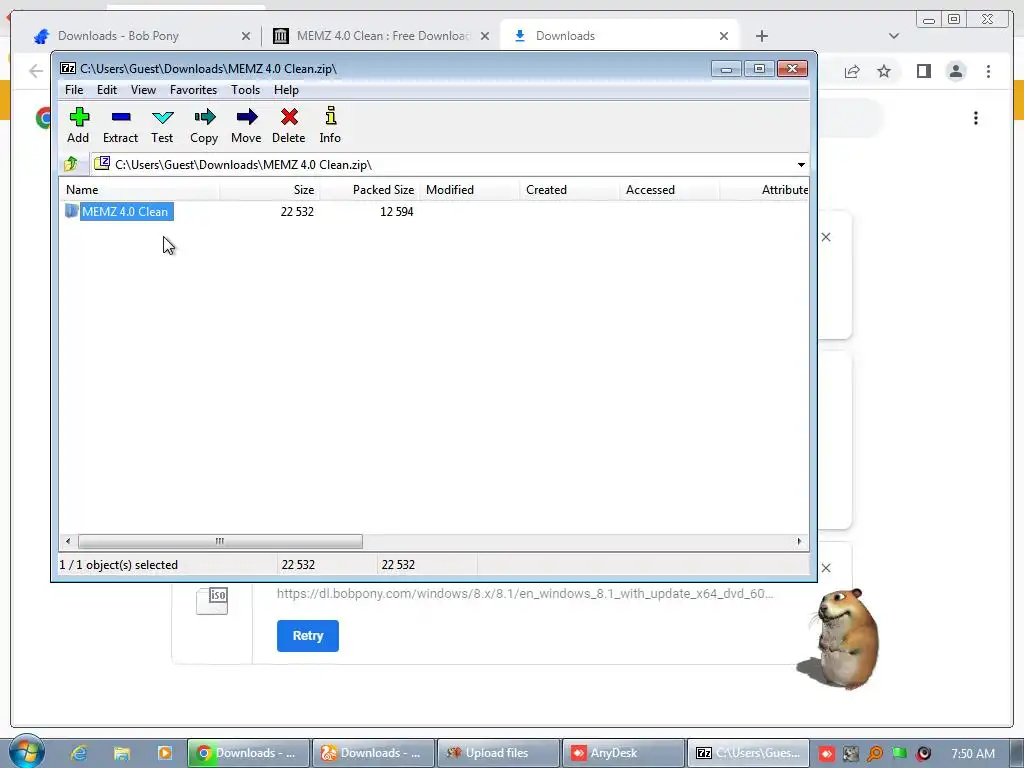Open Windows Media Player taskbar icon

tap(165, 753)
